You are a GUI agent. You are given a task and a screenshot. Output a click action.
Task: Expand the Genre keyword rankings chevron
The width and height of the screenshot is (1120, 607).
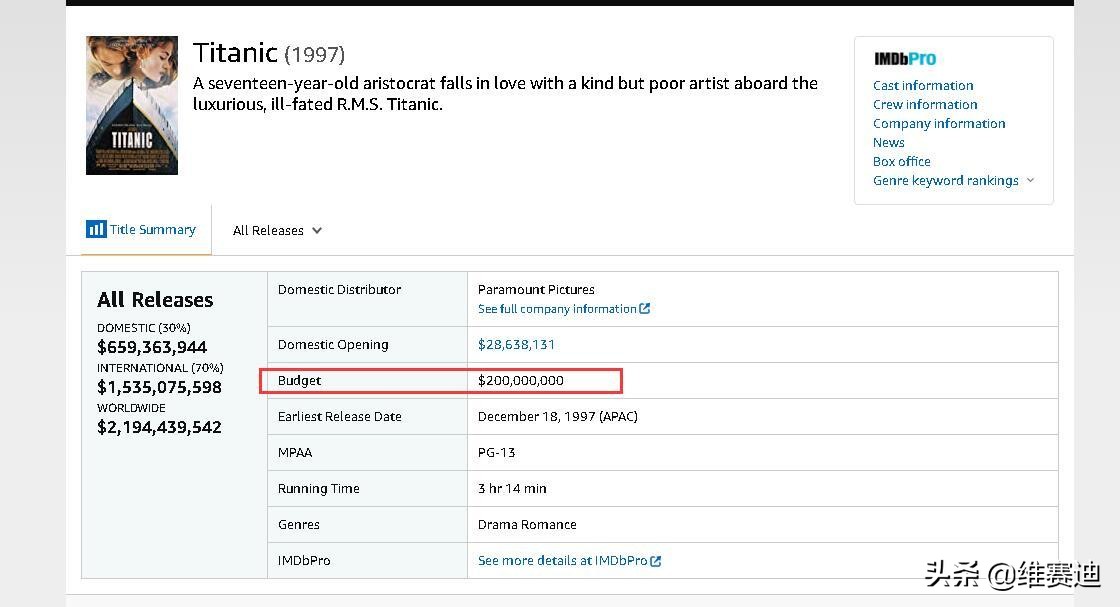pos(1031,180)
